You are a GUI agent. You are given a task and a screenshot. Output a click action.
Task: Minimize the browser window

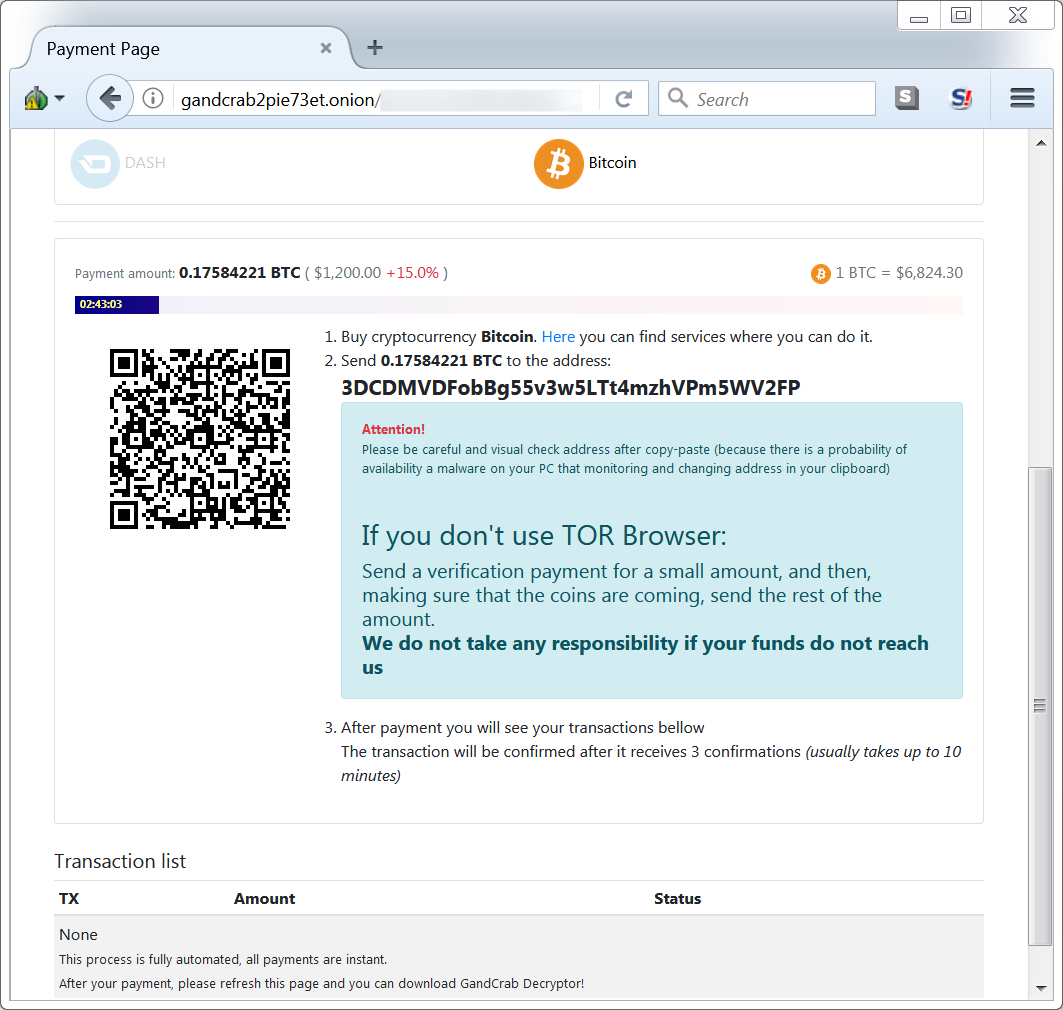tap(919, 16)
